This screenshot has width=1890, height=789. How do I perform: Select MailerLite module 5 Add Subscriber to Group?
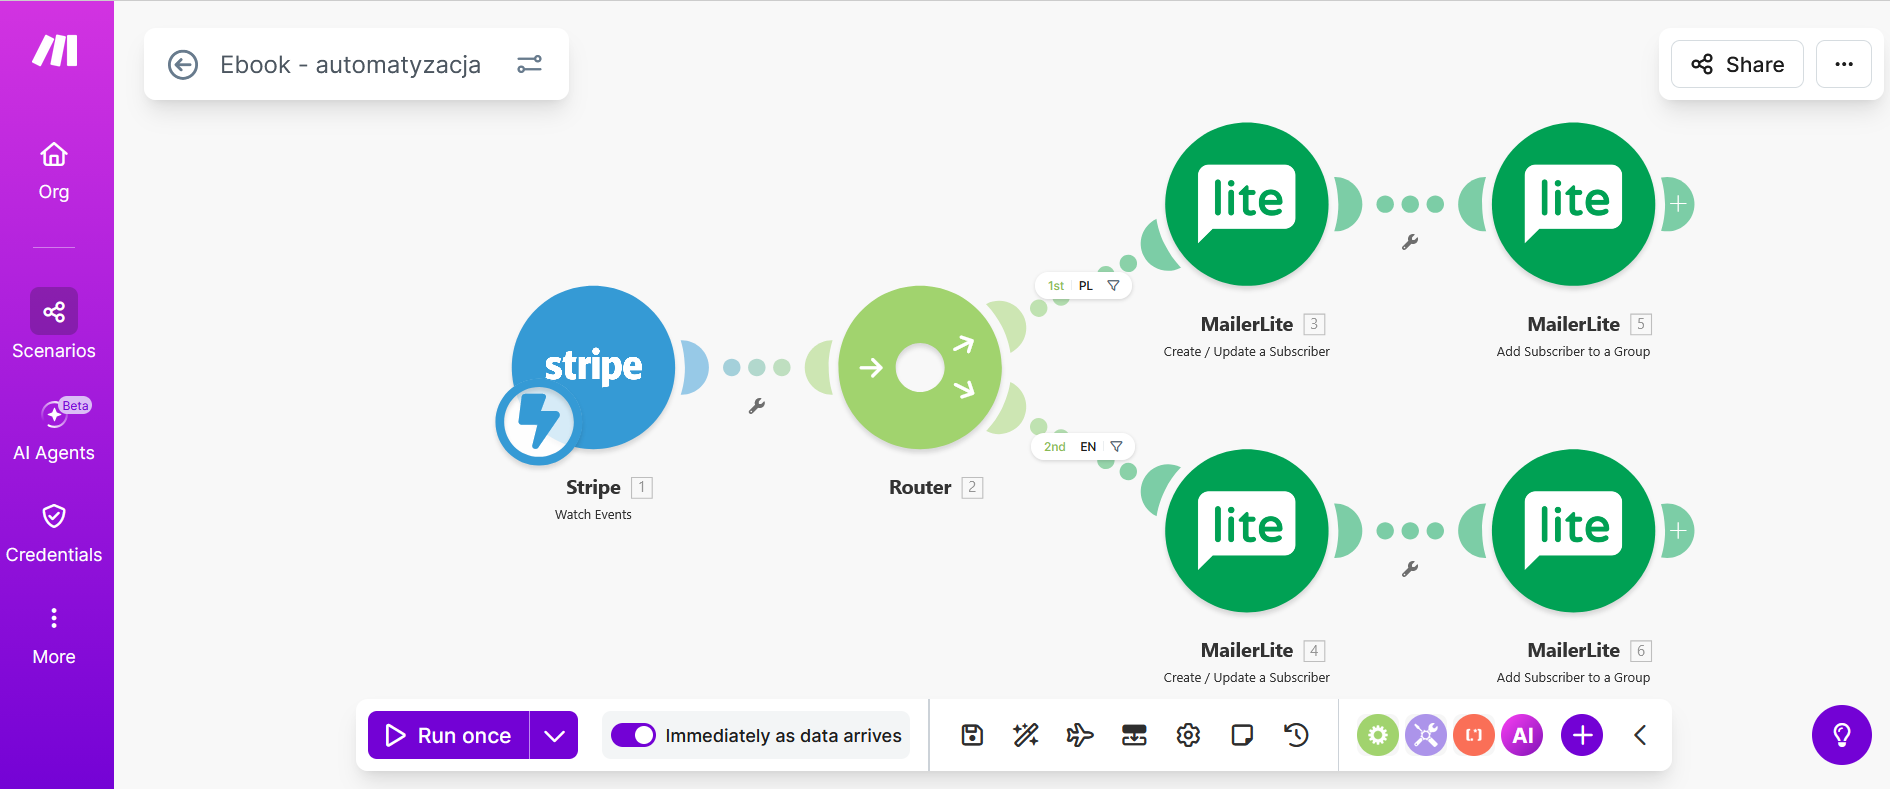pos(1574,204)
